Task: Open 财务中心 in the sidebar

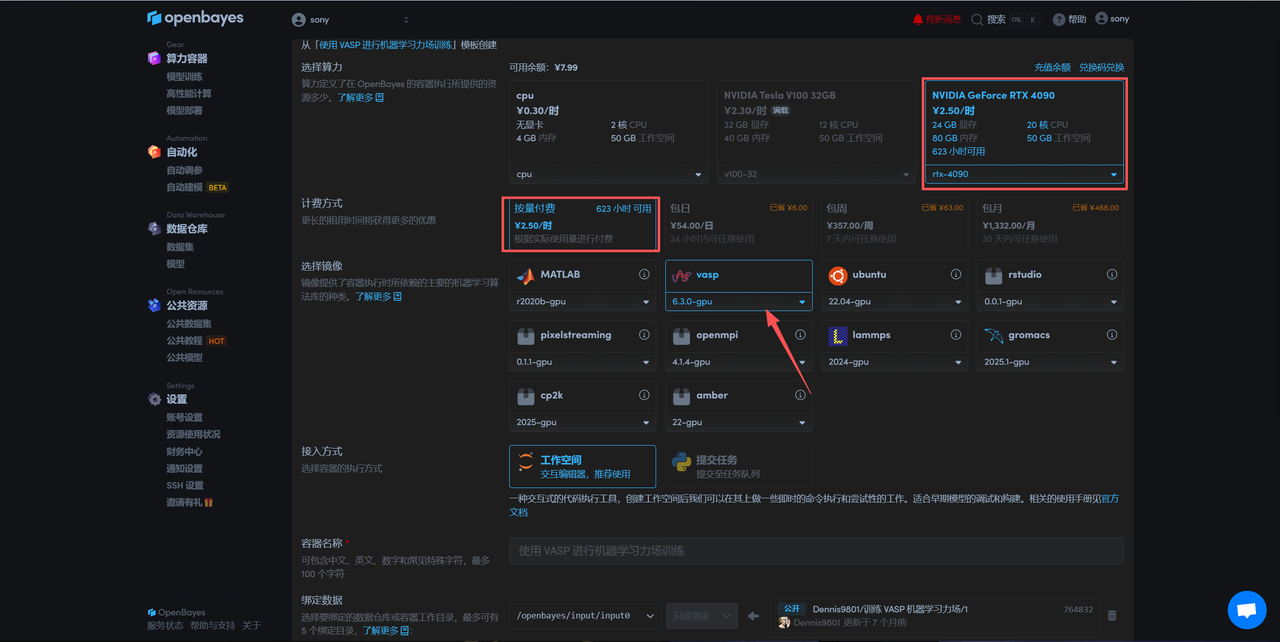Action: coord(184,451)
